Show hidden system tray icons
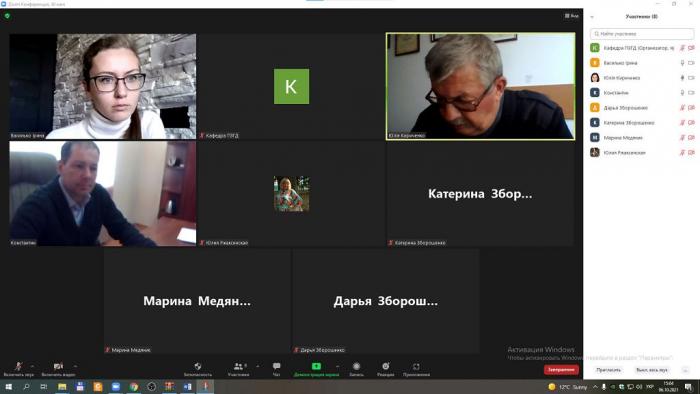Image resolution: width=700 pixels, height=394 pixels. coord(595,387)
